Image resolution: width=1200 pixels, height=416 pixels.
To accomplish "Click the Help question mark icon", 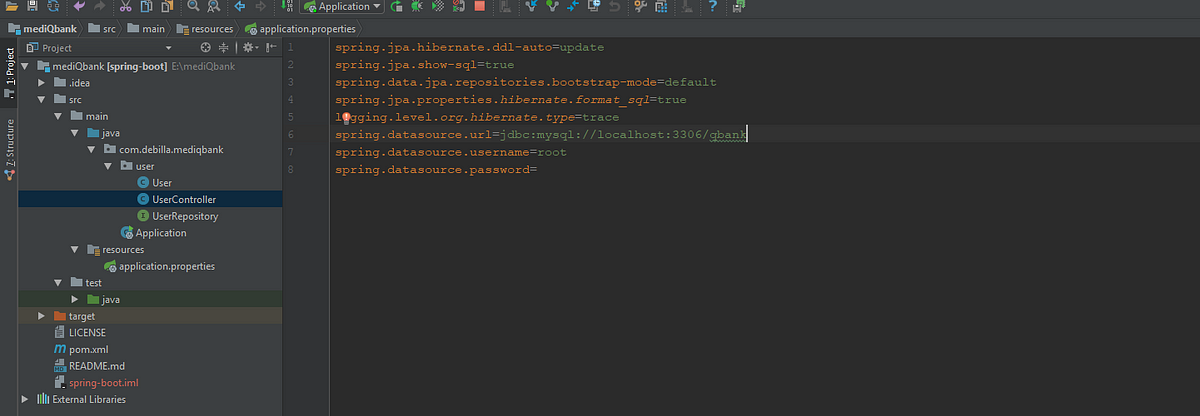I will (x=713, y=7).
